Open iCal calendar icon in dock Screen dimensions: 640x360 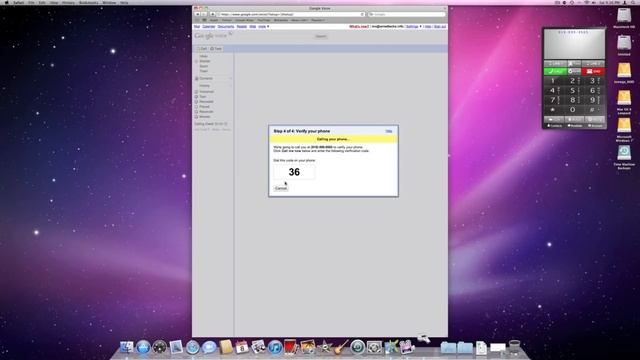[x=242, y=347]
